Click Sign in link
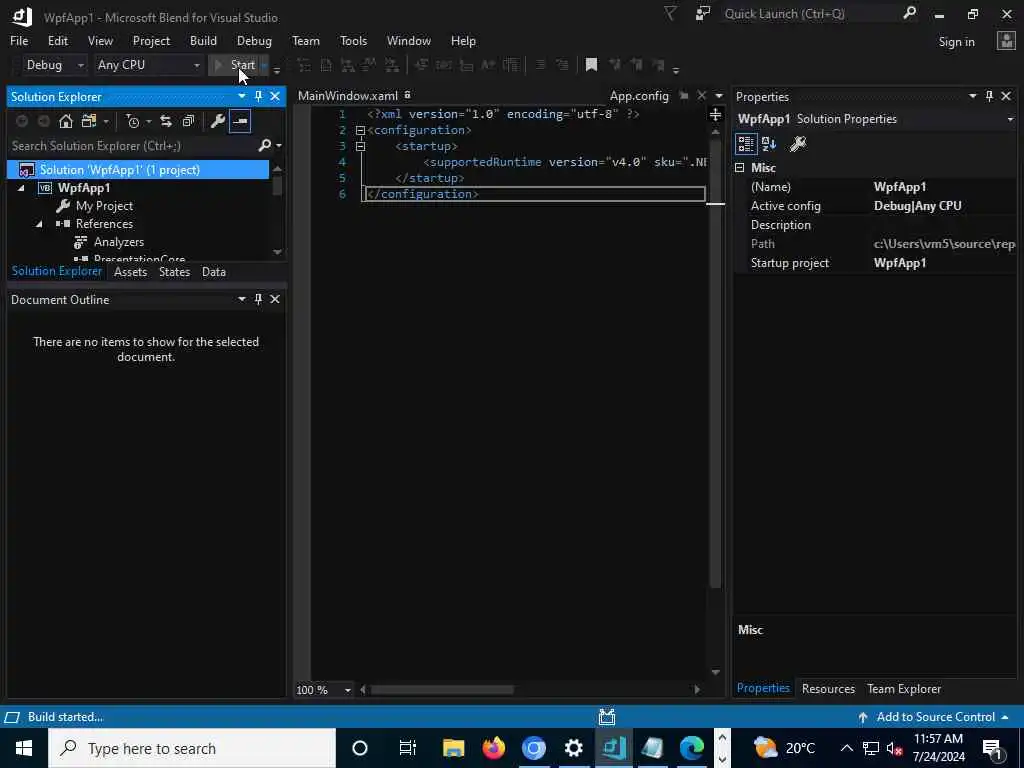 pyautogui.click(x=956, y=42)
